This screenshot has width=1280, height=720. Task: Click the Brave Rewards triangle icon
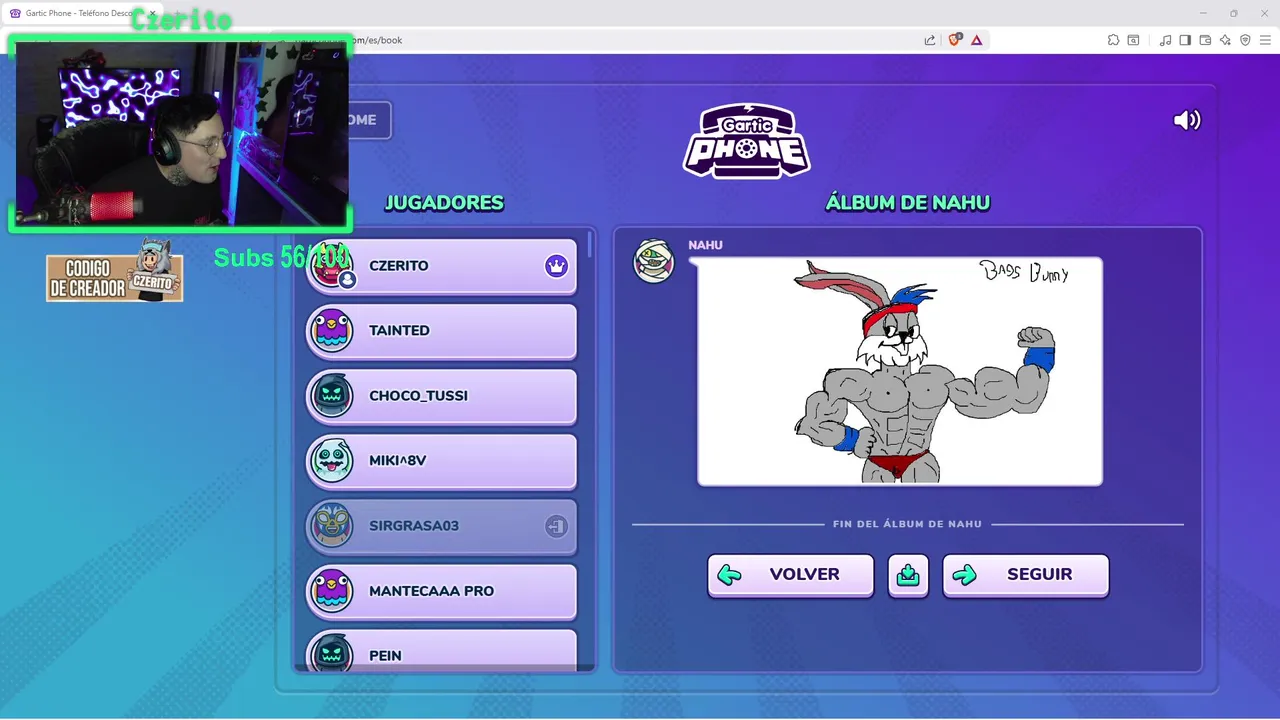977,40
